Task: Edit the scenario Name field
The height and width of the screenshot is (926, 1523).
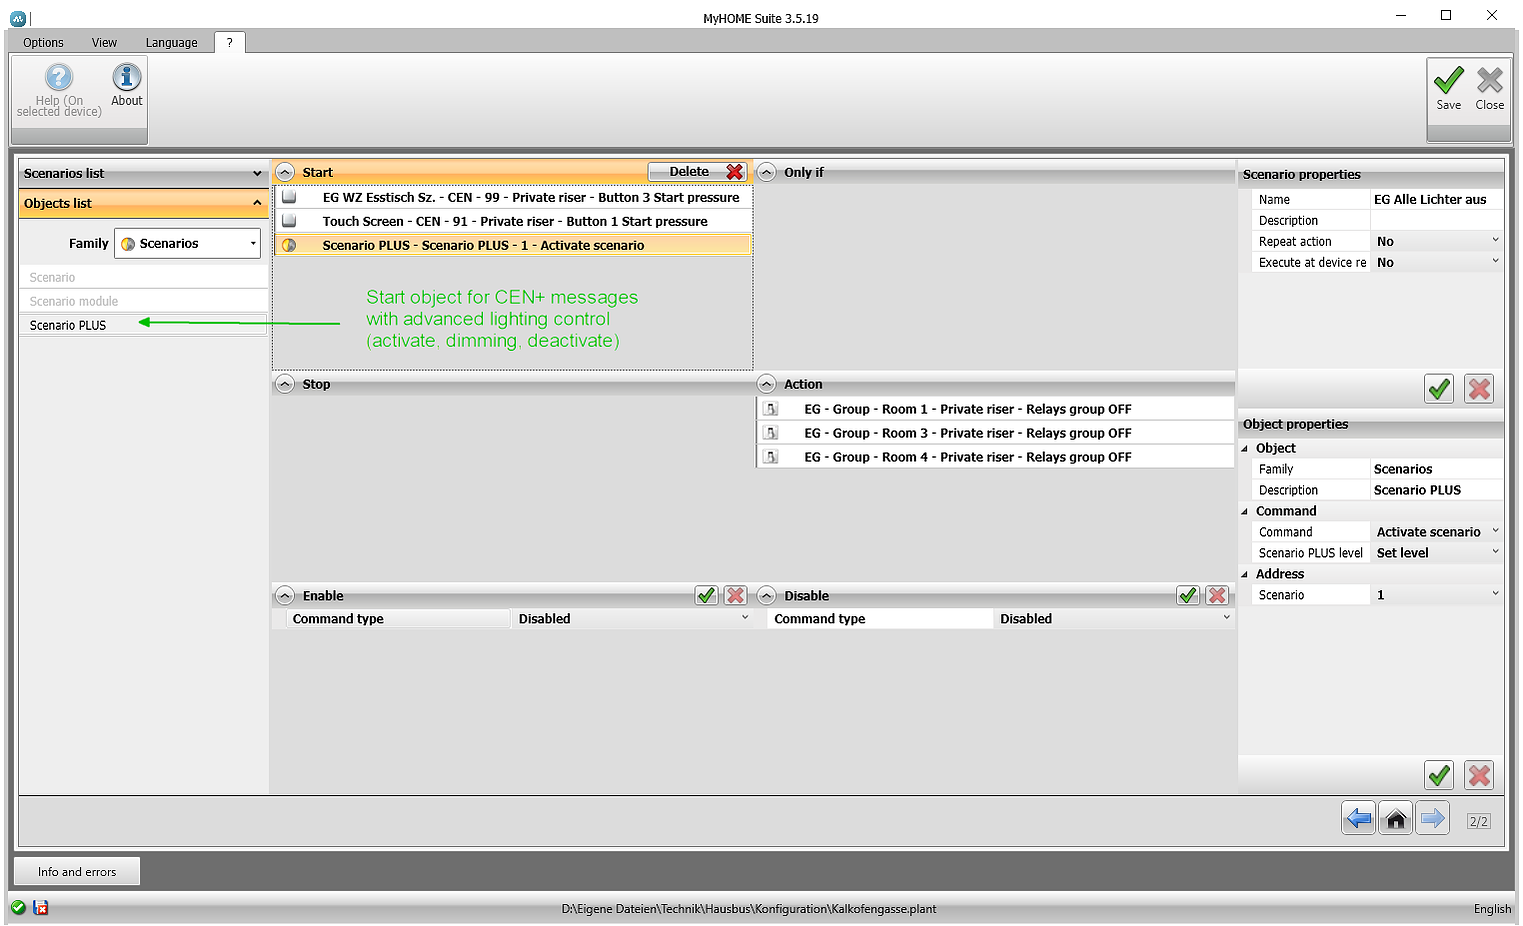Action: [1436, 199]
